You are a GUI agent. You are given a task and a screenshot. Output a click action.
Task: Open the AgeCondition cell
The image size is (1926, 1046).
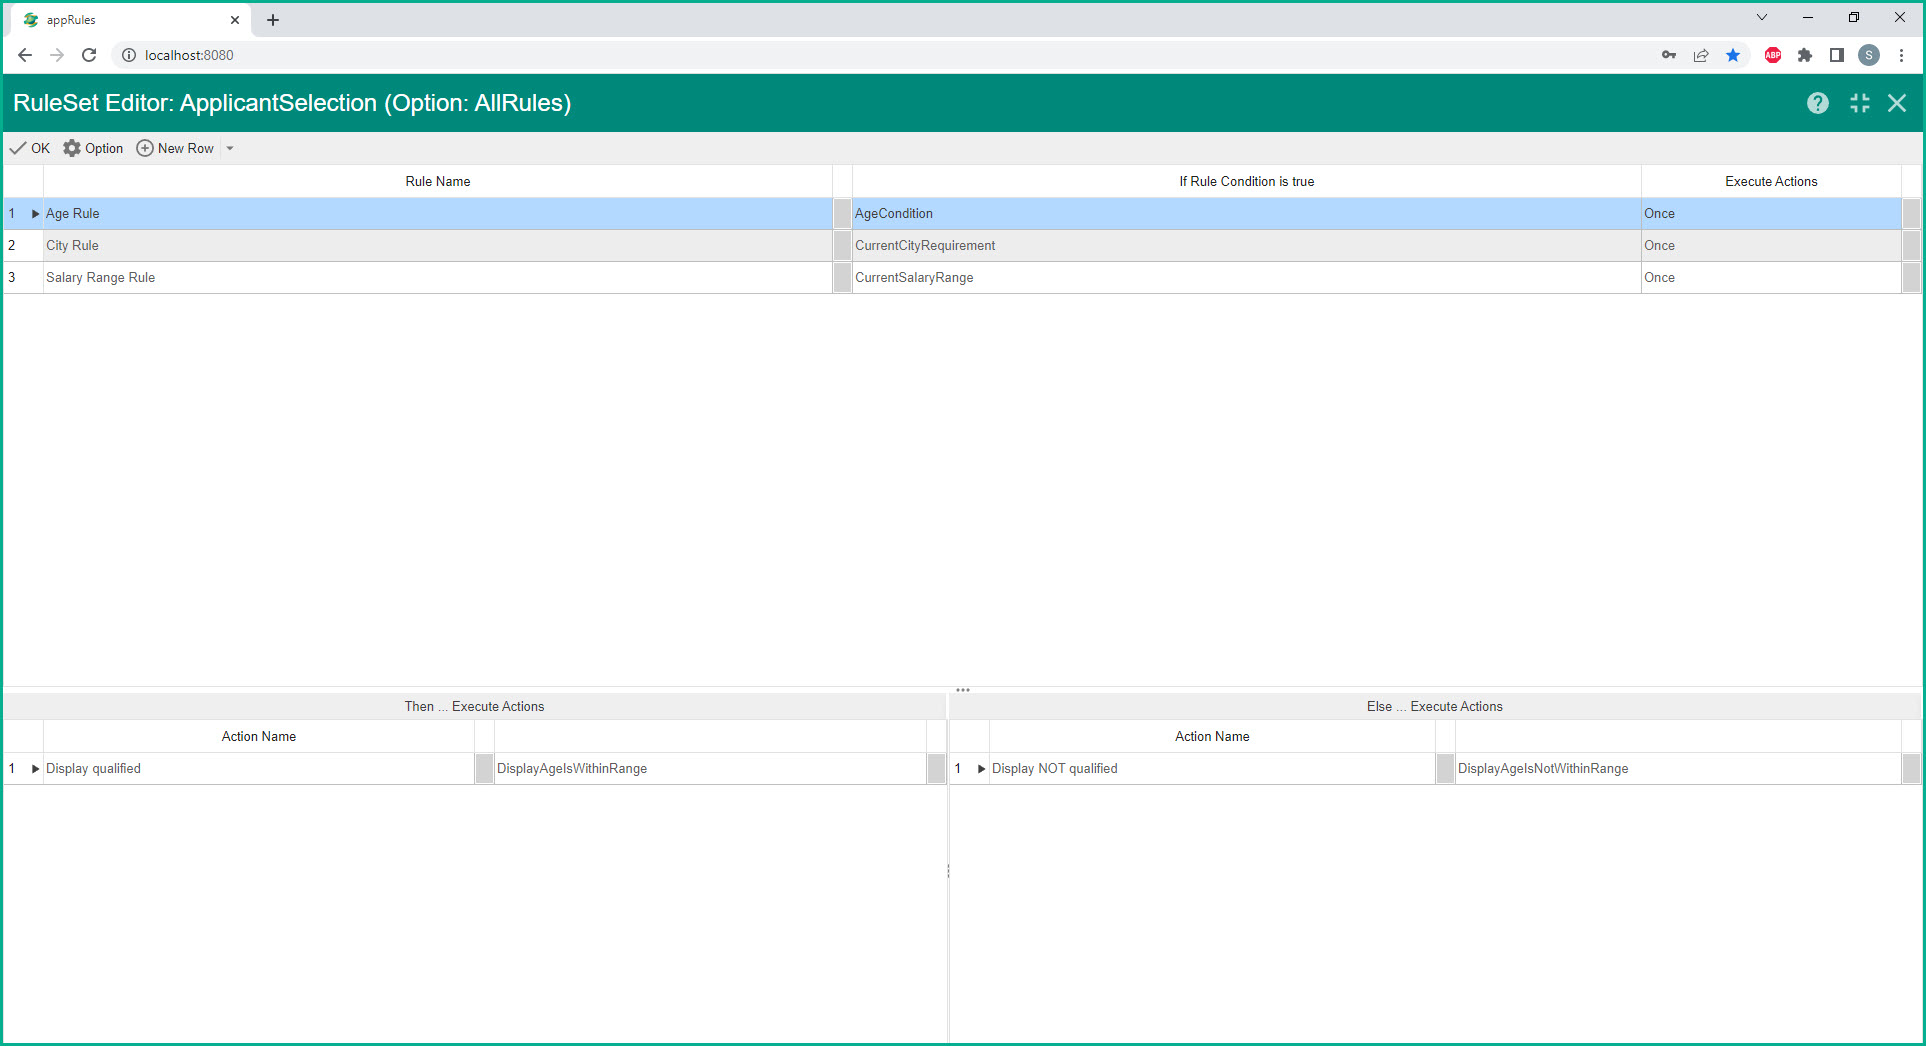pyautogui.click(x=1246, y=214)
